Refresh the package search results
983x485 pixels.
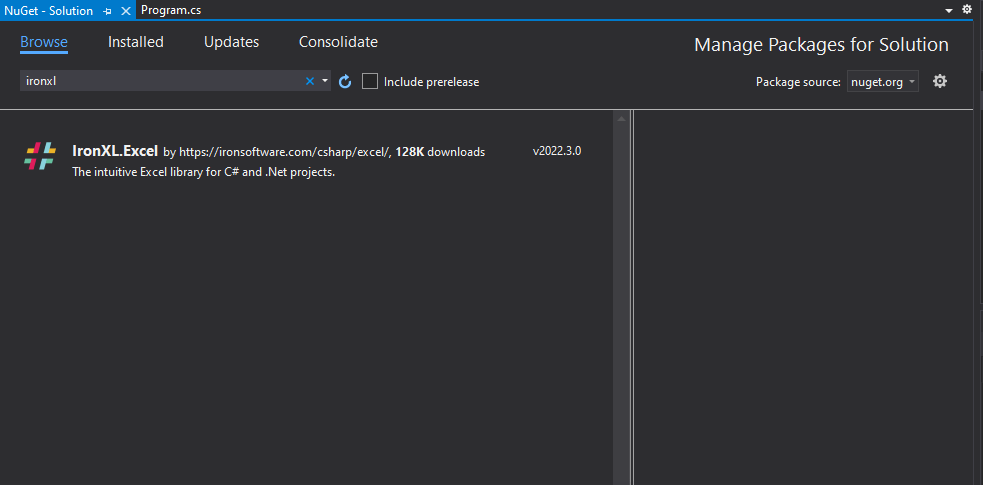[x=345, y=81]
